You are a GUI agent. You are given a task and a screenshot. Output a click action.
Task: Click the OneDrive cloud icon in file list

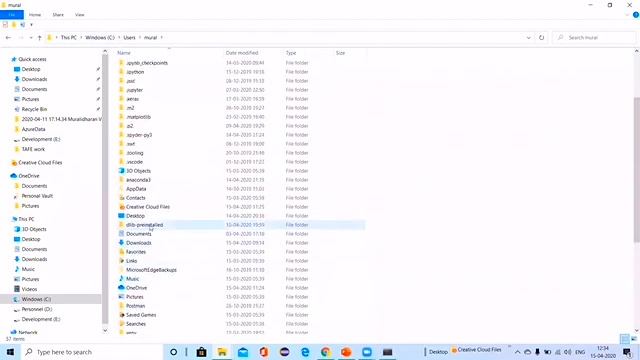pos(121,287)
